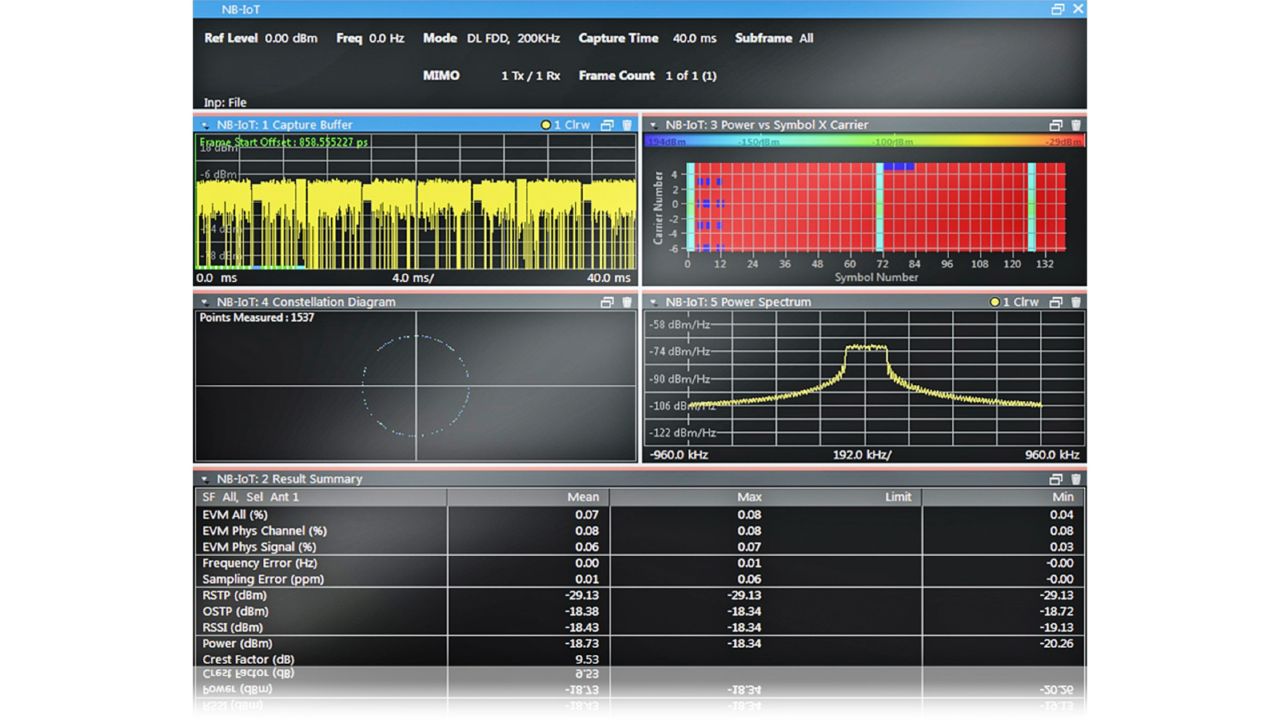The height and width of the screenshot is (720, 1280).
Task: Click the Mode 'DL FDD, 200KHz' setting
Action: tap(492, 38)
